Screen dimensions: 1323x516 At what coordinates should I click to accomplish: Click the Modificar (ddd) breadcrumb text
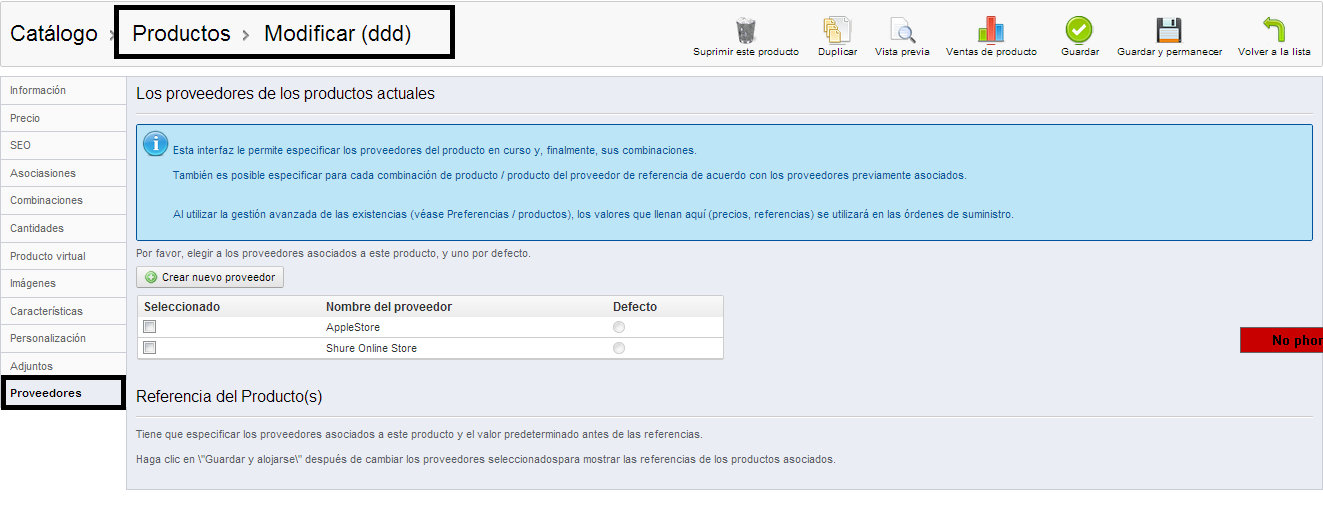click(337, 33)
